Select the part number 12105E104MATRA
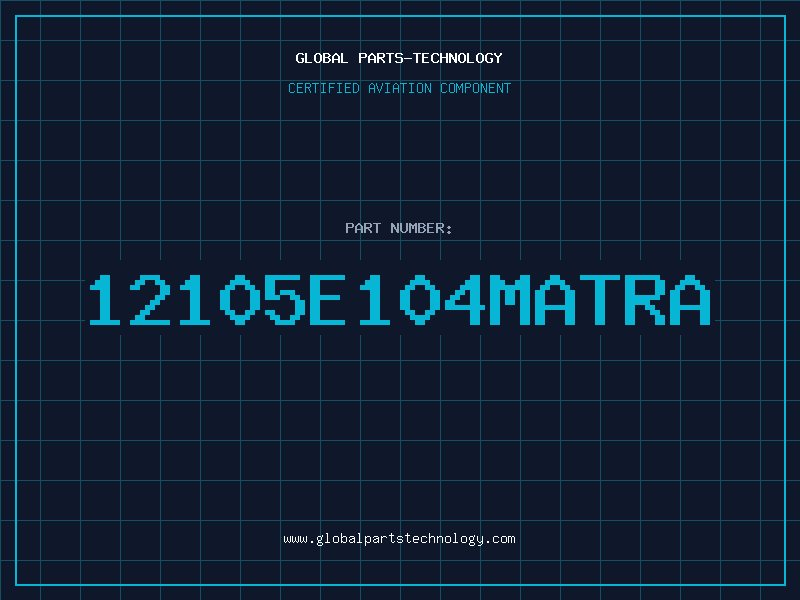 pos(400,299)
